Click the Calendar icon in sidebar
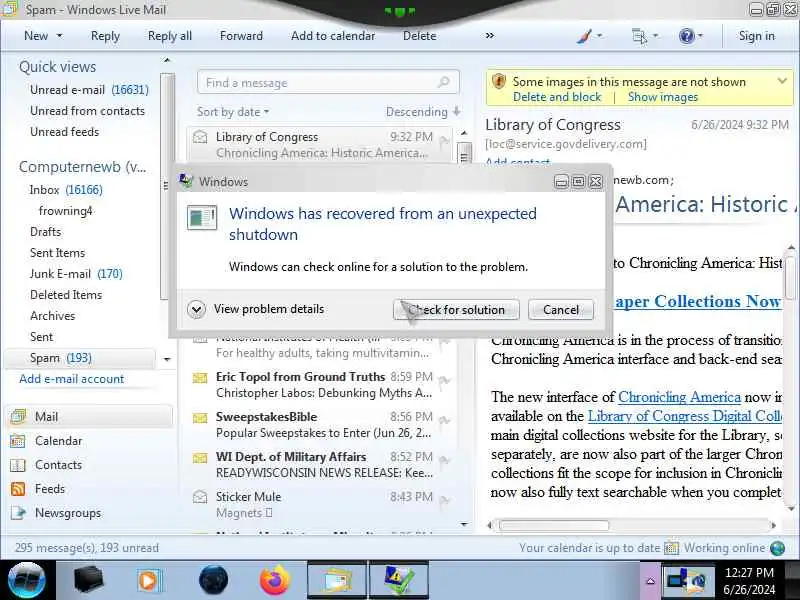The width and height of the screenshot is (800, 600). (18, 441)
